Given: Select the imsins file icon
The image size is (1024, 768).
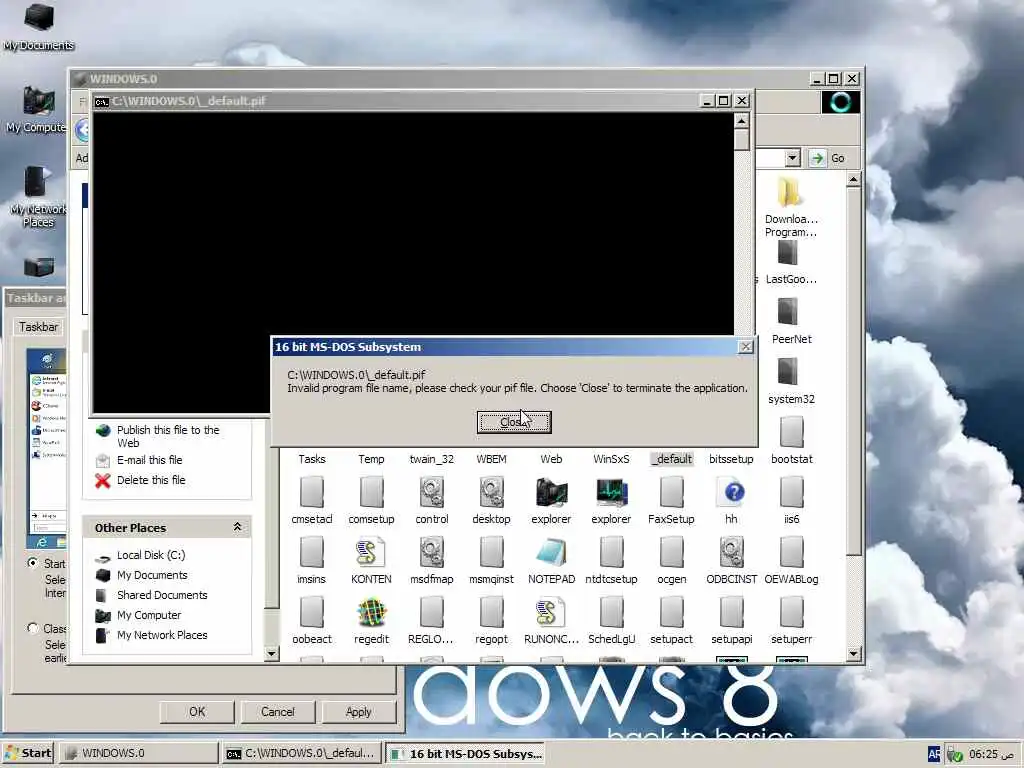Looking at the screenshot, I should [x=312, y=552].
